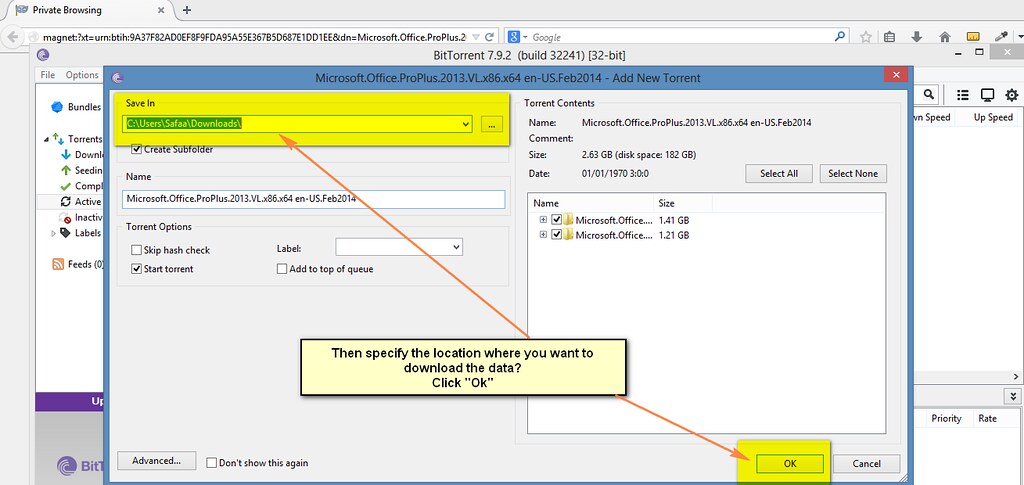
Task: Uncheck the 1.41 GB Microsoft.Office folder
Action: 556,220
